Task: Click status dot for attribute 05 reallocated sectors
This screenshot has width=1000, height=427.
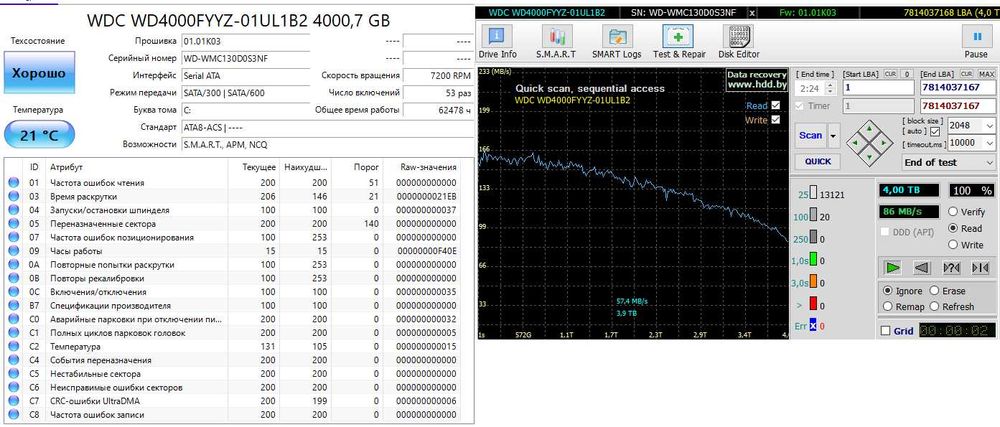Action: 13,224
